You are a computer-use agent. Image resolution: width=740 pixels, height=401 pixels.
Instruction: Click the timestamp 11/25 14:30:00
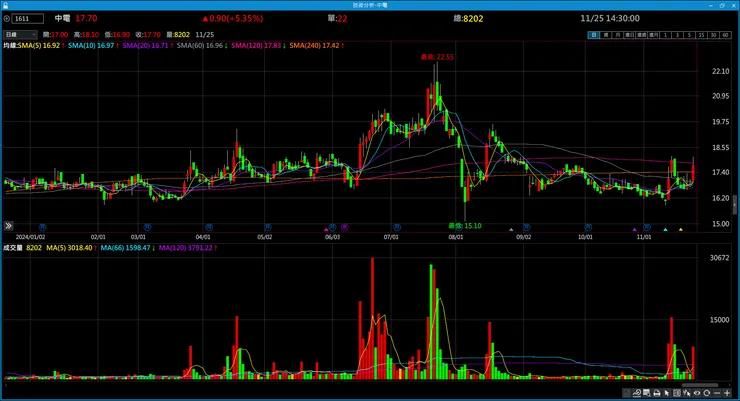click(610, 18)
